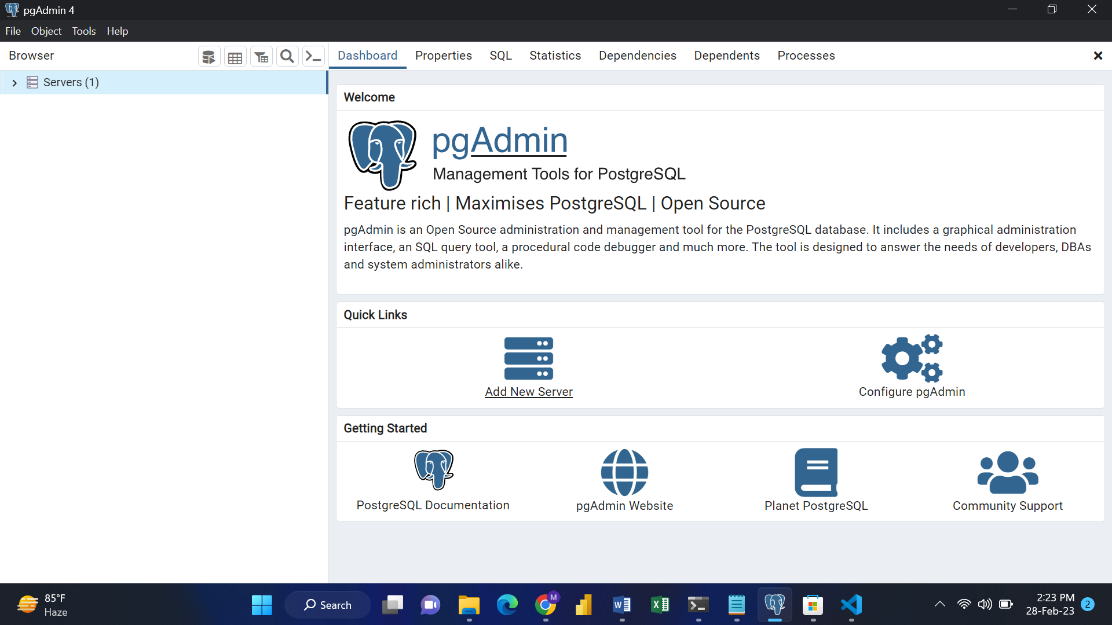
Task: Open the Search Objects magnifier icon
Action: point(287,57)
